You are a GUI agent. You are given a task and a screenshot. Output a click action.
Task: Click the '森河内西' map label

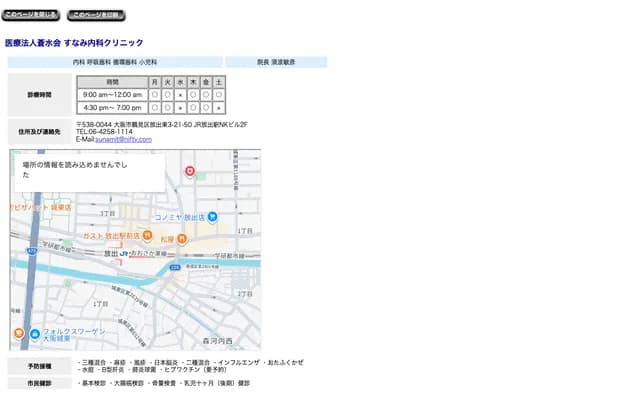[218, 340]
